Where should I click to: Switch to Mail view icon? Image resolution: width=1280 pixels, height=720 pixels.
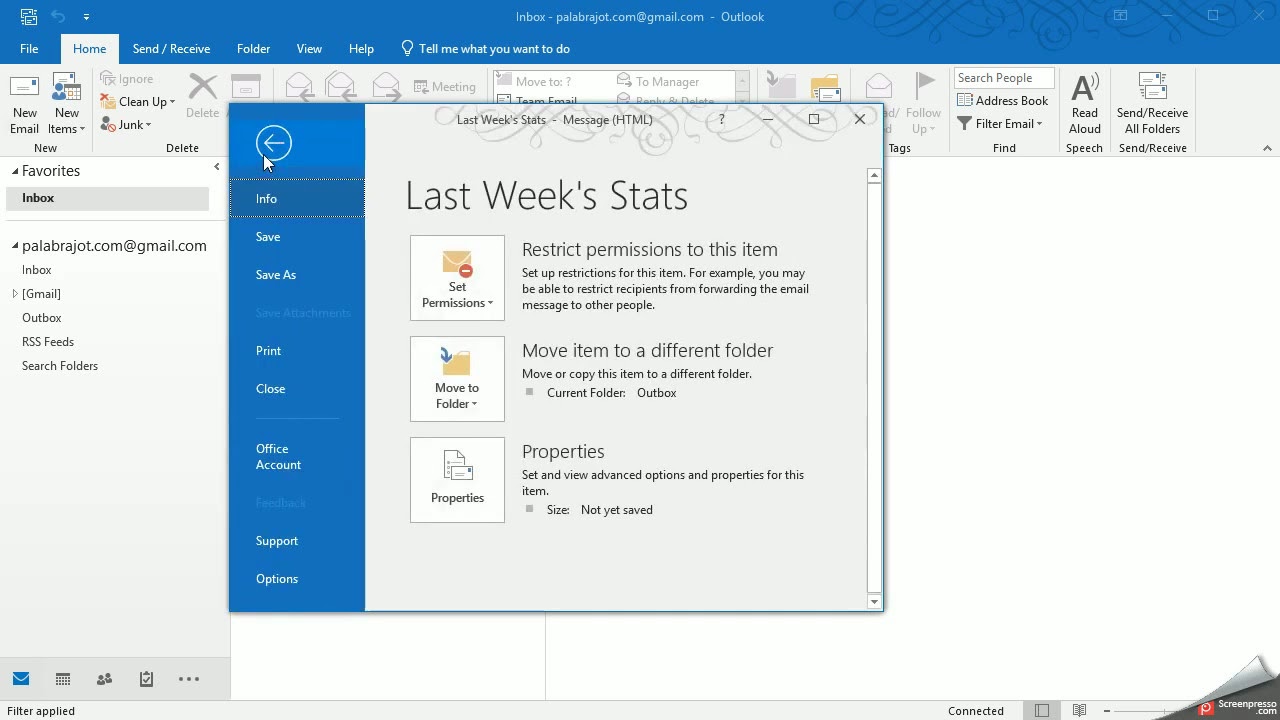[21, 679]
